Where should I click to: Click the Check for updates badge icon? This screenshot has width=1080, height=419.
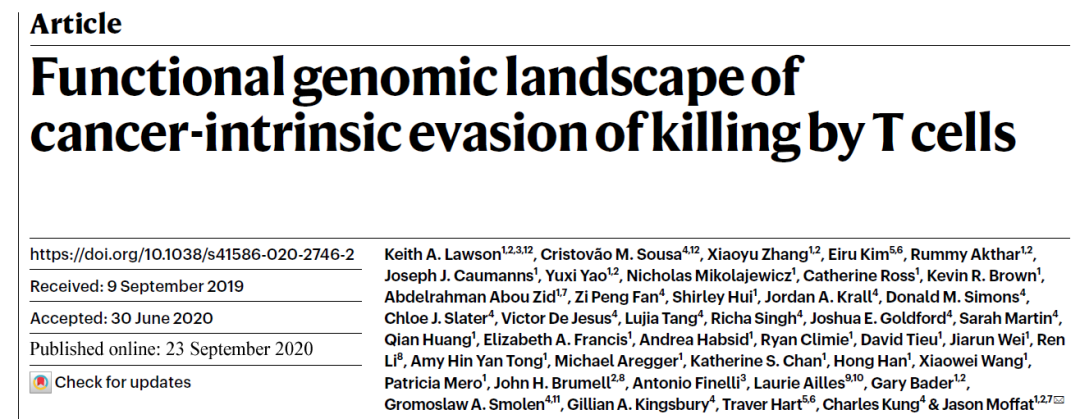point(40,383)
